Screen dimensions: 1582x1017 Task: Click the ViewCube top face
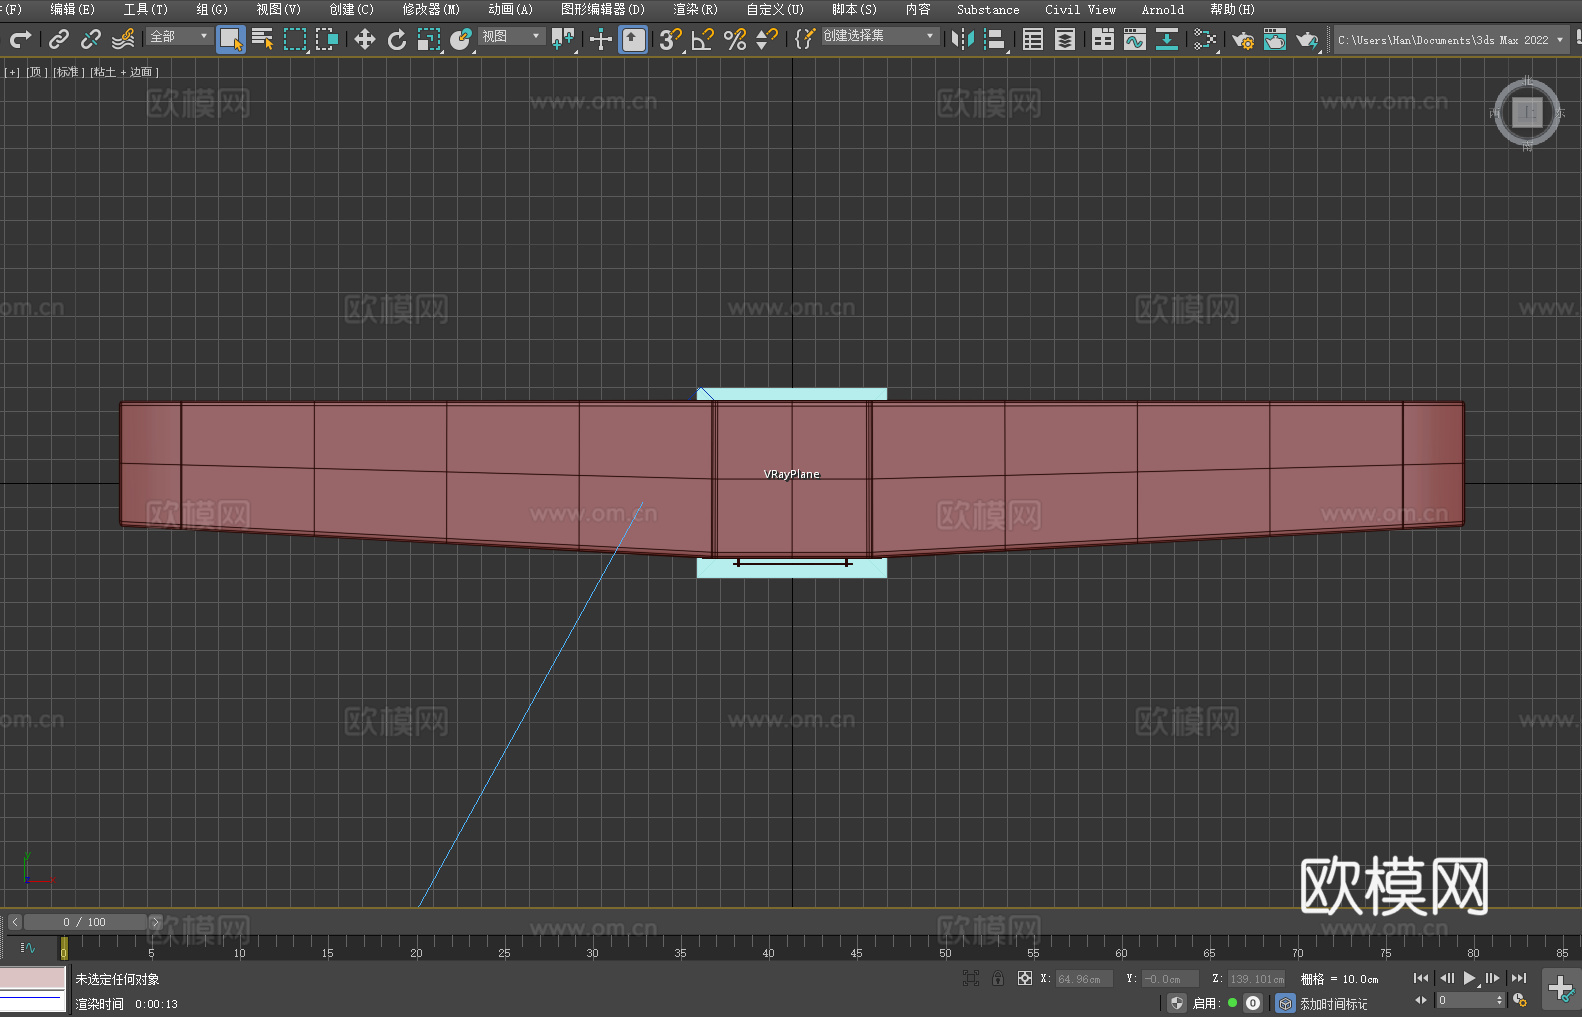point(1527,113)
